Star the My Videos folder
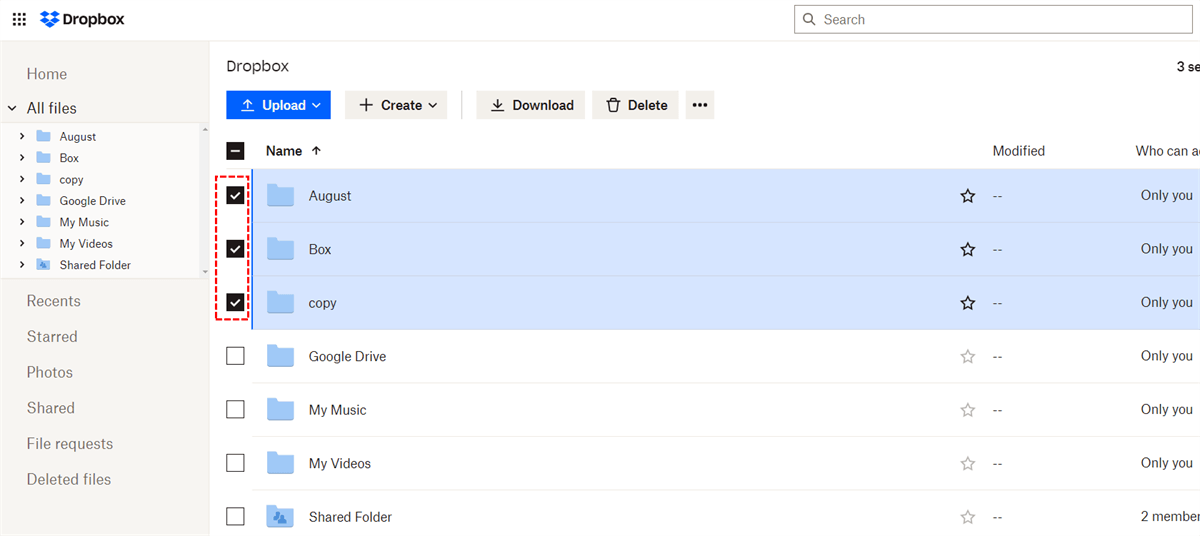 pos(967,464)
